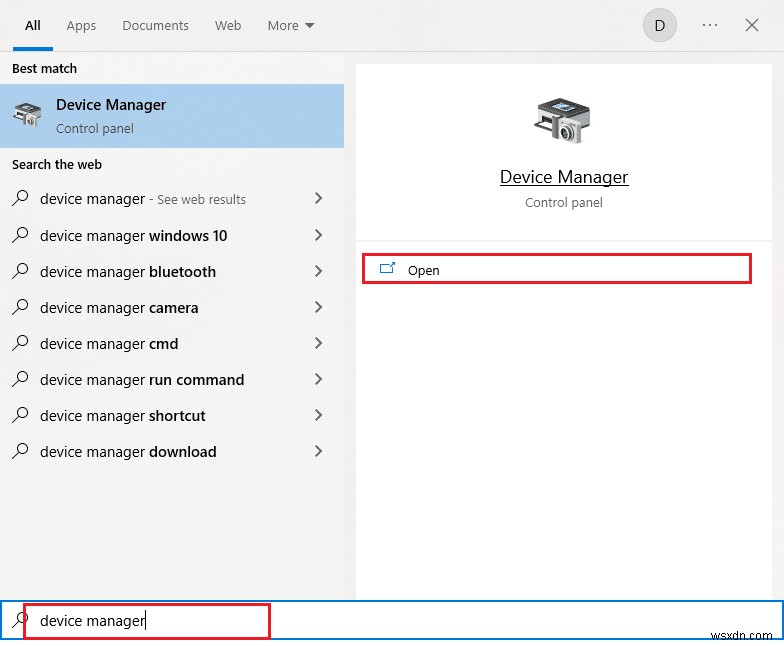Click search icon beside 'device manager shortcut'
Image resolution: width=784 pixels, height=646 pixels.
[20, 414]
